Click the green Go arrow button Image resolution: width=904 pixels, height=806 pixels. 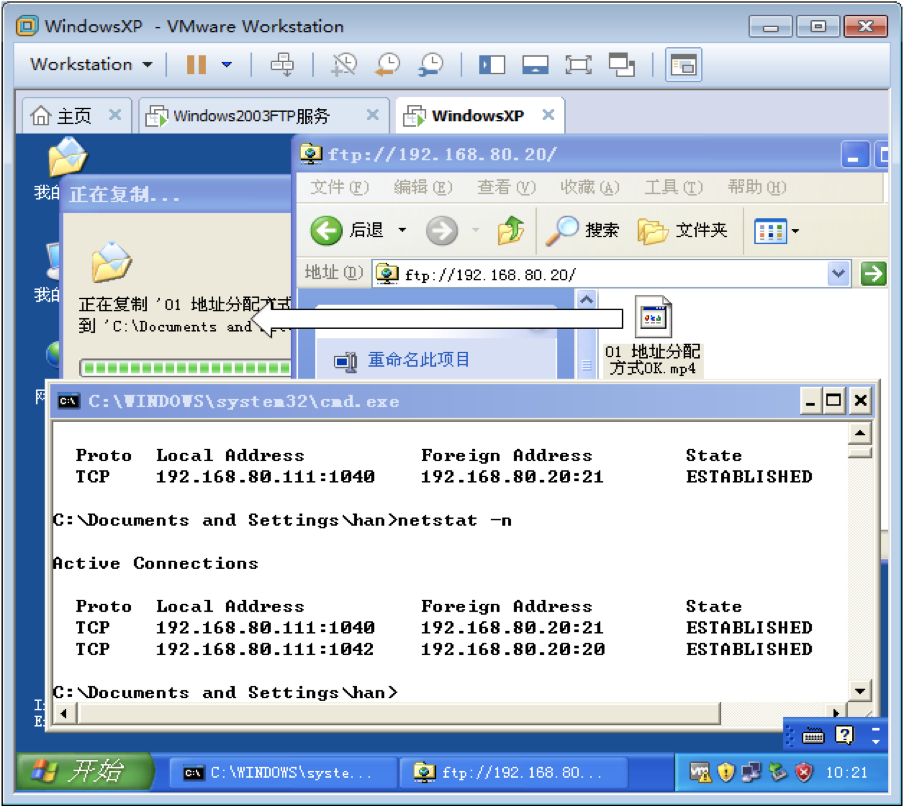873,273
